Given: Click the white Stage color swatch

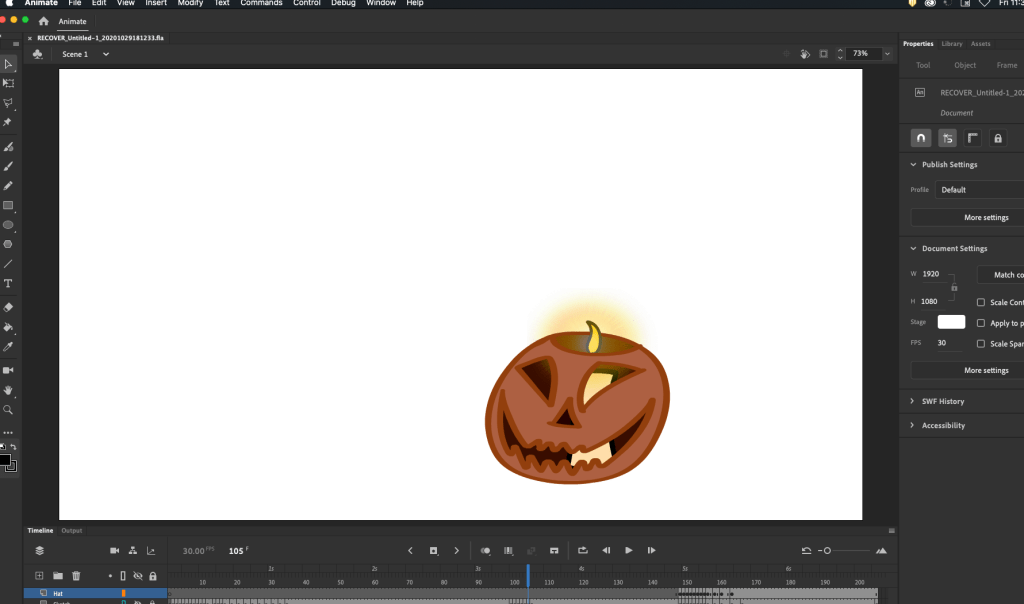Looking at the screenshot, I should 951,322.
